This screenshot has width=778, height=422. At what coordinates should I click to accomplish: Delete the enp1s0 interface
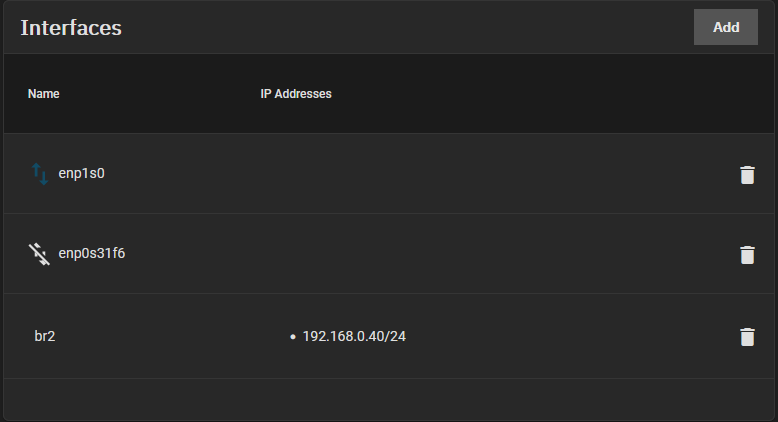click(x=746, y=175)
